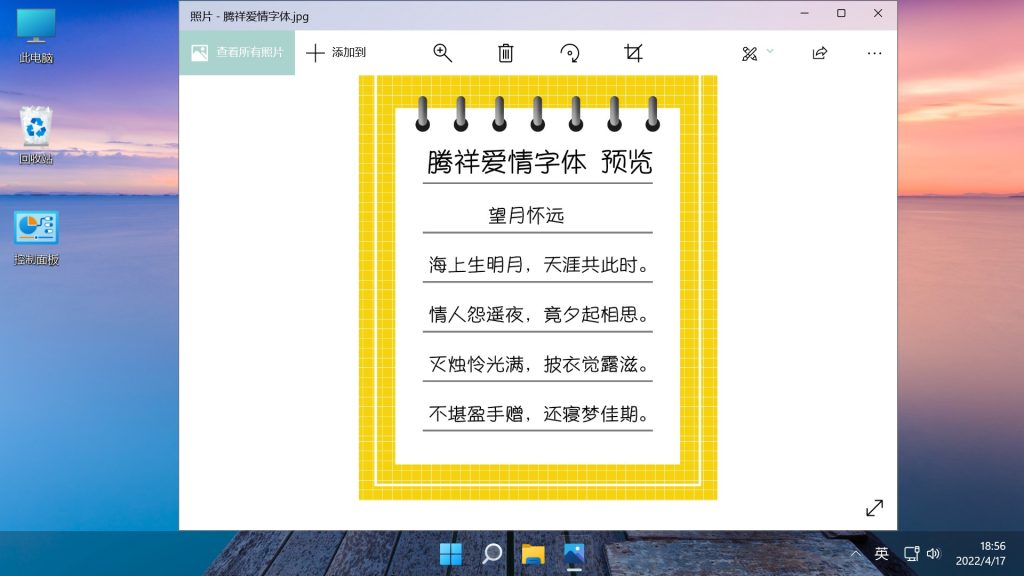Toggle the 英 input method indicator
Image resolution: width=1024 pixels, height=576 pixels.
(x=881, y=554)
